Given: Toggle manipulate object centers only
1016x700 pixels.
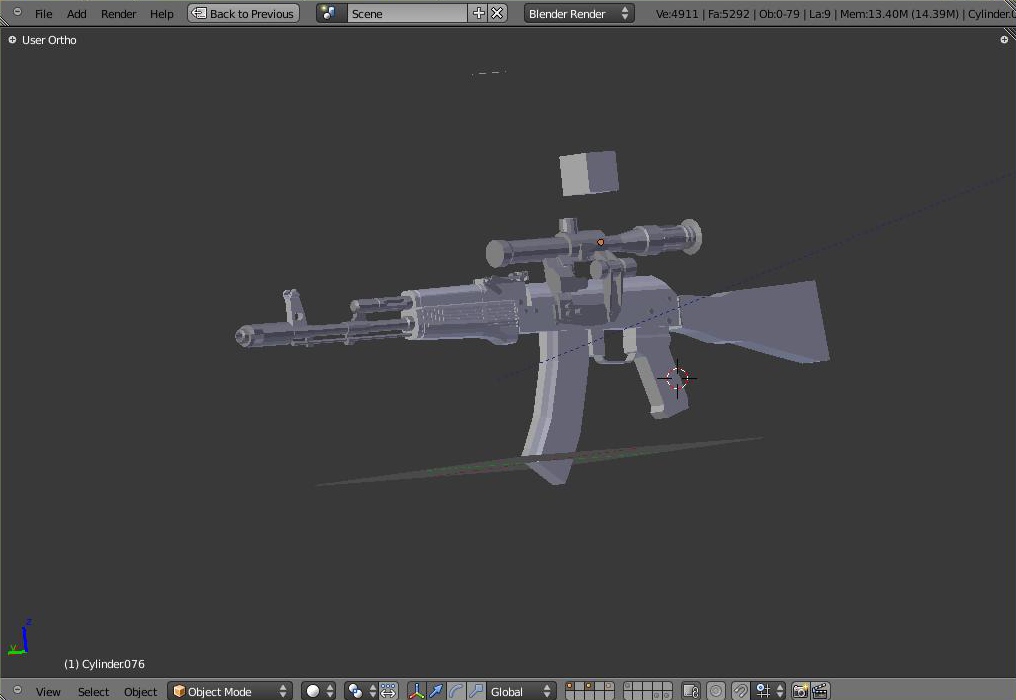Looking at the screenshot, I should (x=387, y=692).
